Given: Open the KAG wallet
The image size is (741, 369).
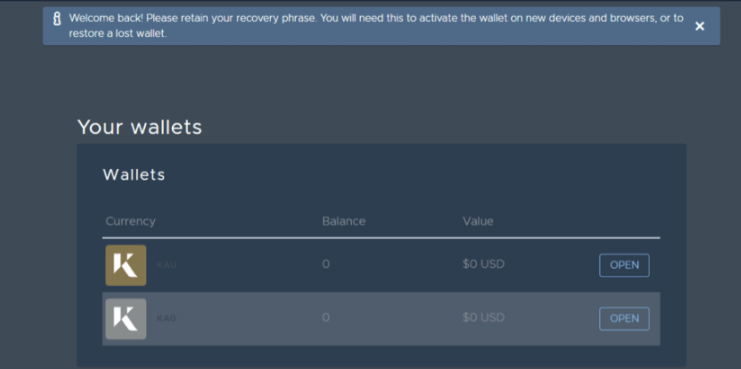Looking at the screenshot, I should point(624,319).
